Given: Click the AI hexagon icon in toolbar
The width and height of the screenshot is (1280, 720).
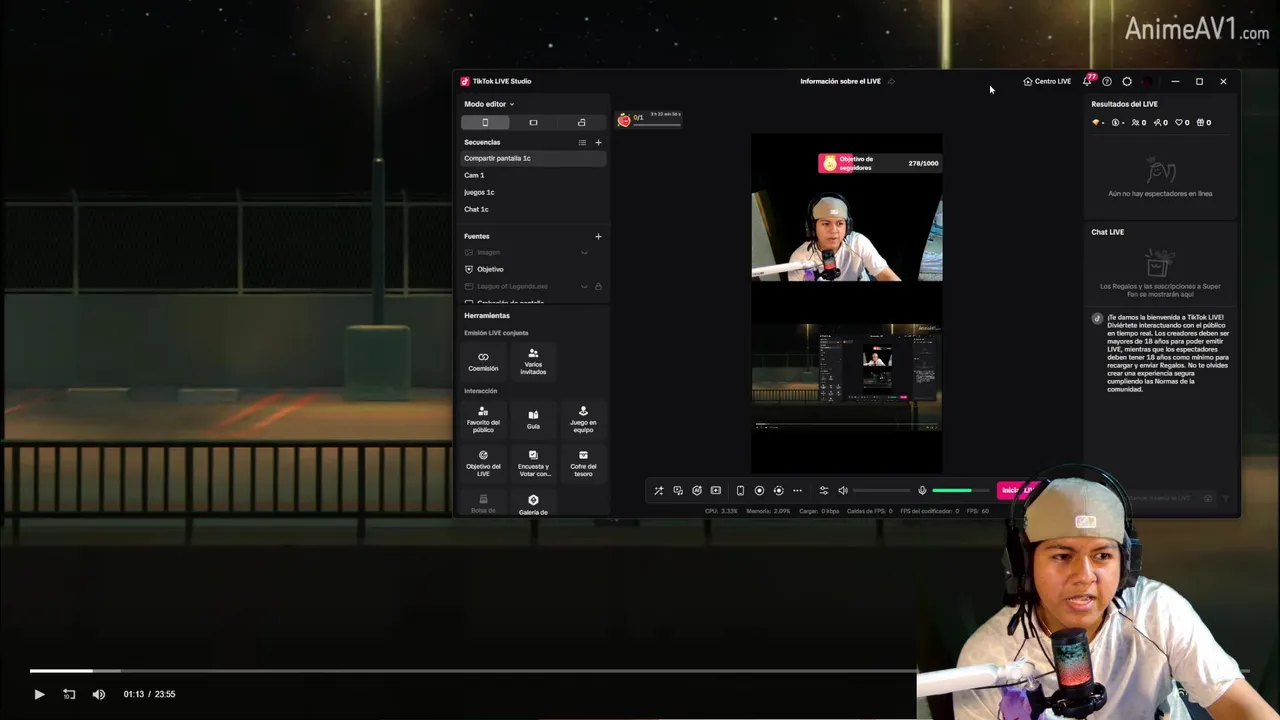Looking at the screenshot, I should coord(697,490).
